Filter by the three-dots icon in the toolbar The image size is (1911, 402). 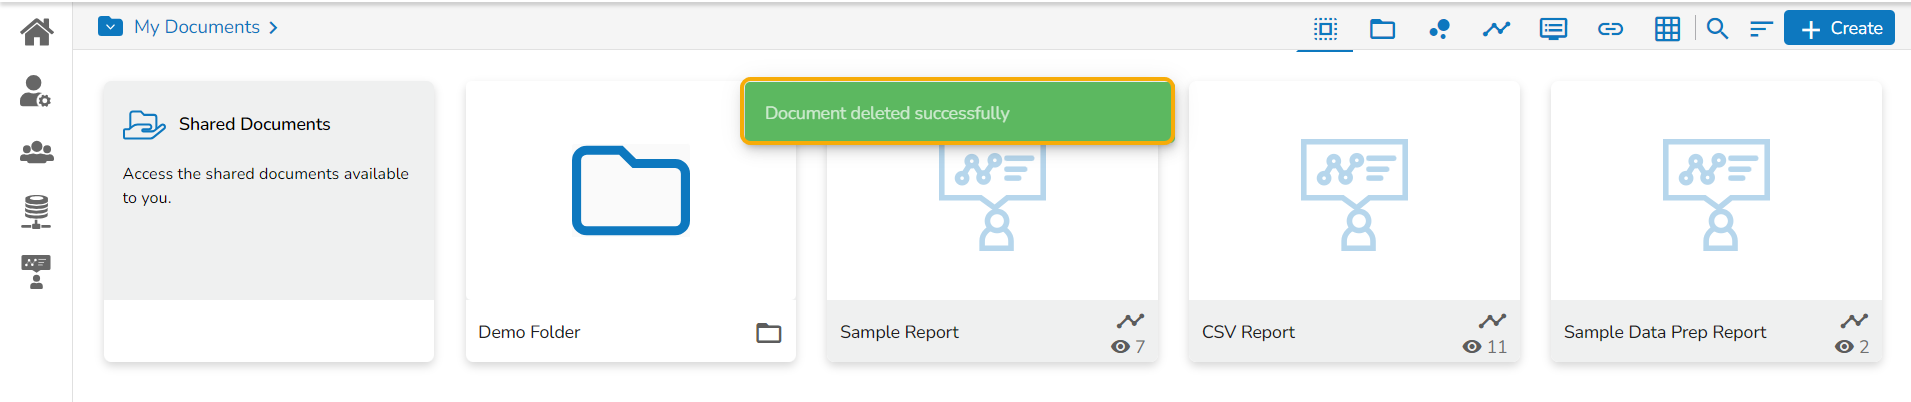(1439, 29)
